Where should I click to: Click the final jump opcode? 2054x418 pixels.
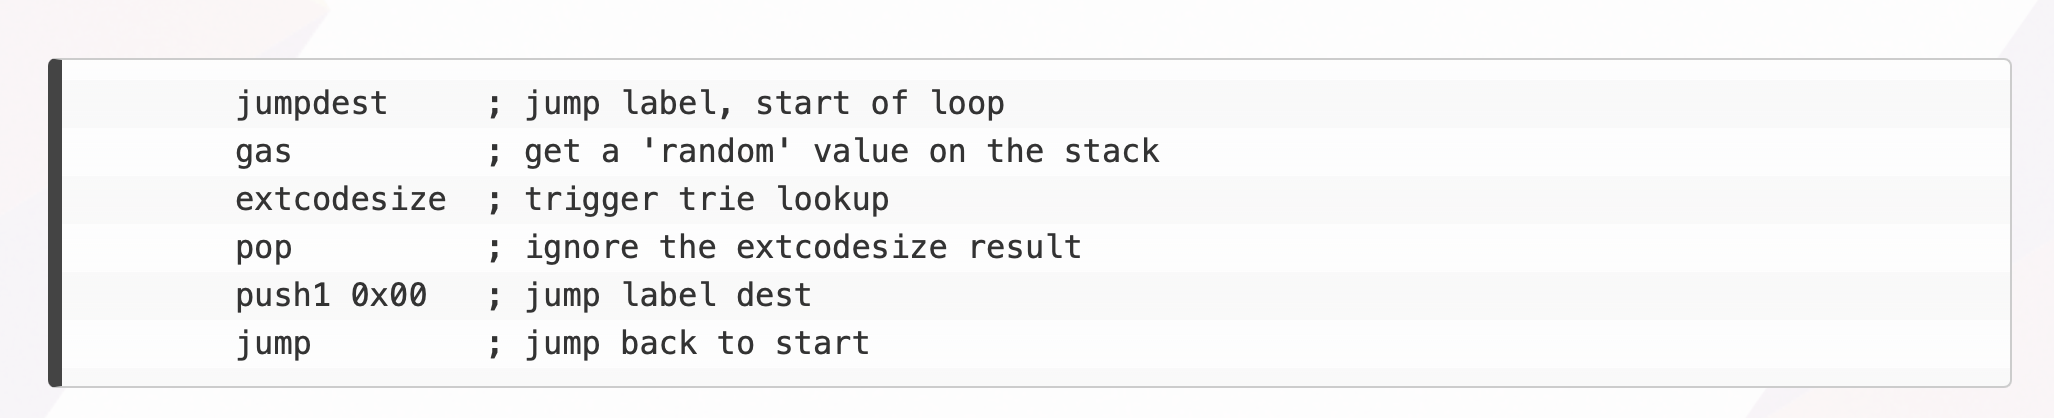(273, 344)
